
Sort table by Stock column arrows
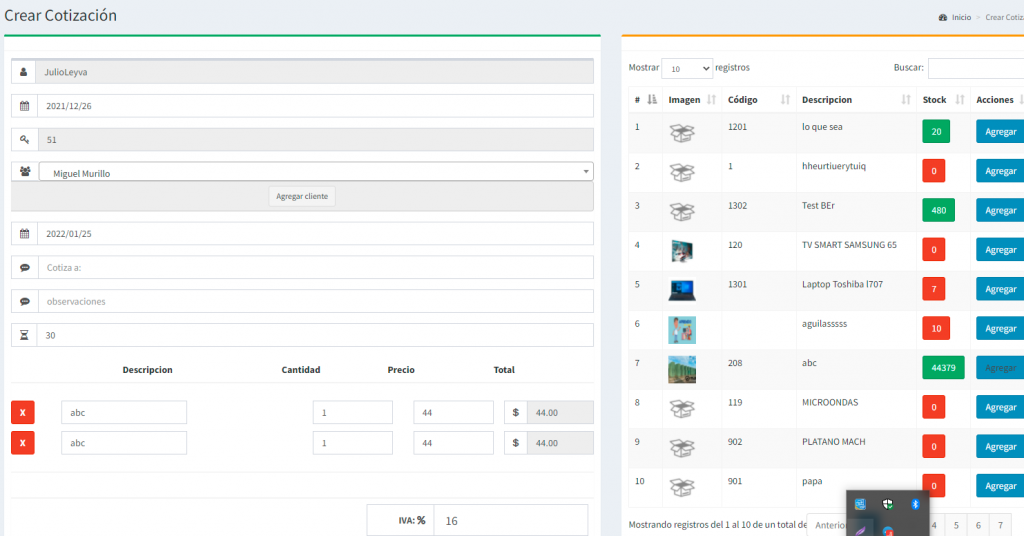tap(960, 100)
